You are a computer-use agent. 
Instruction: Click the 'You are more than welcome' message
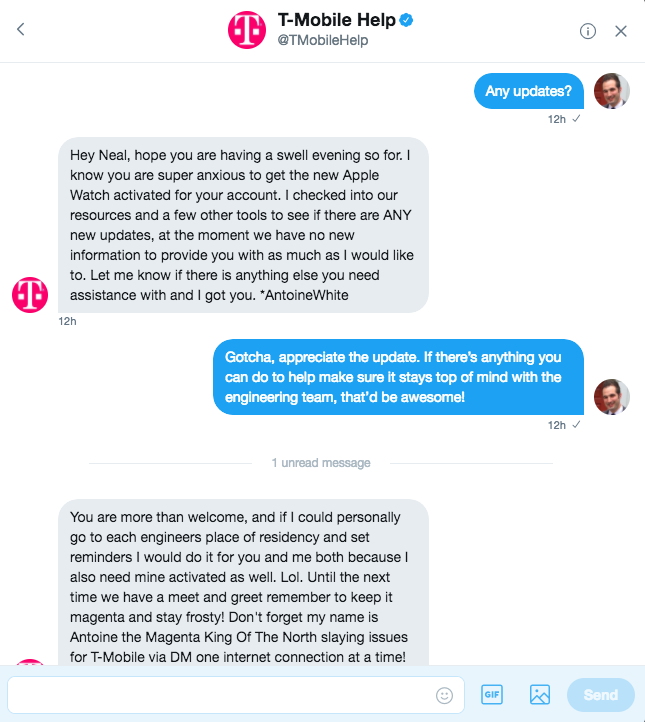(x=243, y=582)
